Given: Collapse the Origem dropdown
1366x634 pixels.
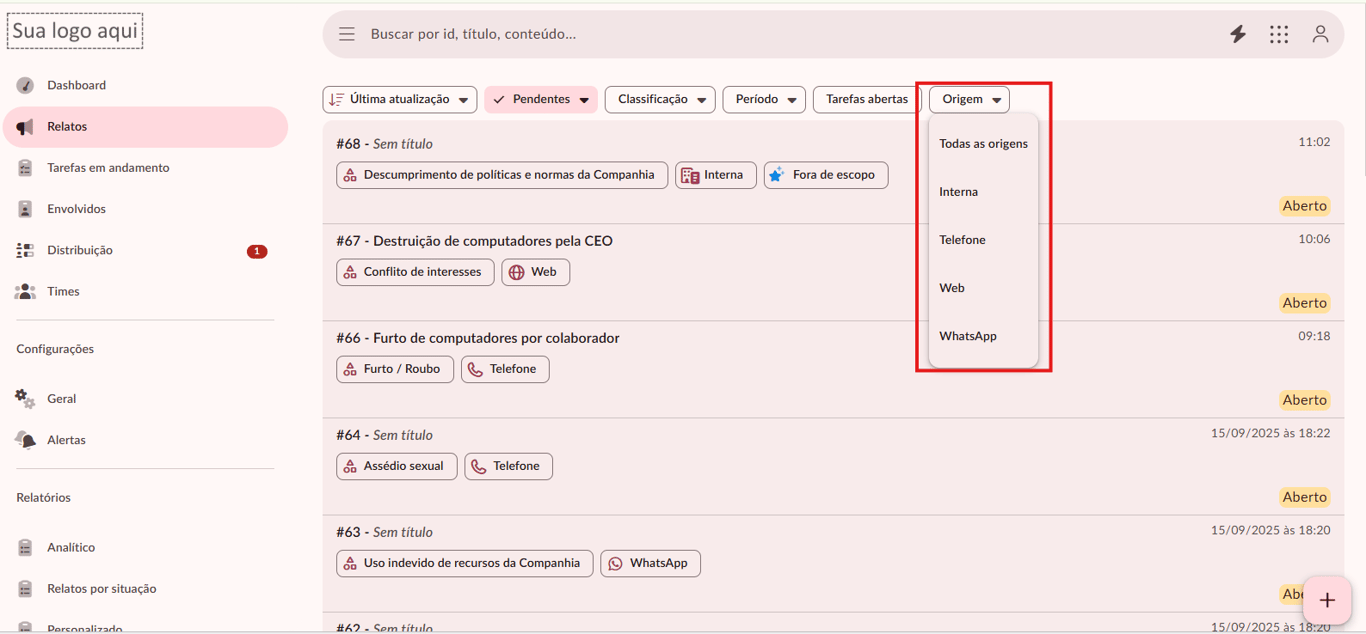Looking at the screenshot, I should coord(969,100).
